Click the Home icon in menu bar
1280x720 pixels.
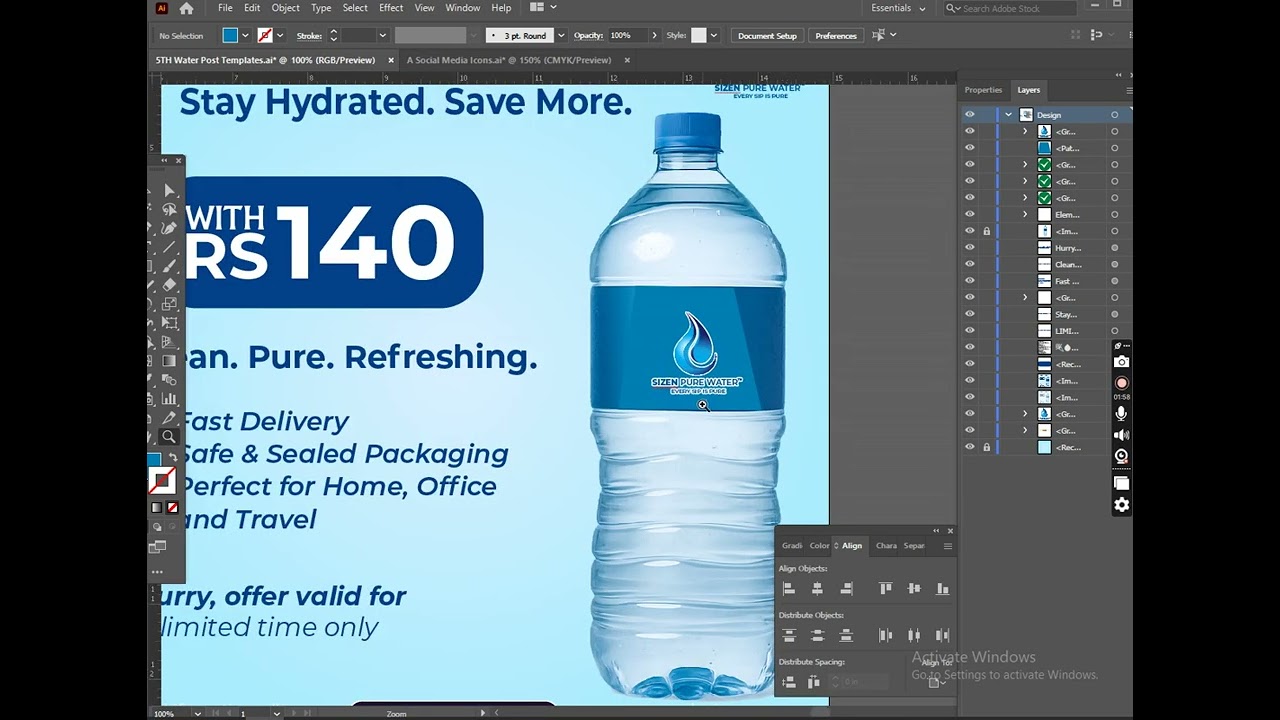tap(186, 8)
